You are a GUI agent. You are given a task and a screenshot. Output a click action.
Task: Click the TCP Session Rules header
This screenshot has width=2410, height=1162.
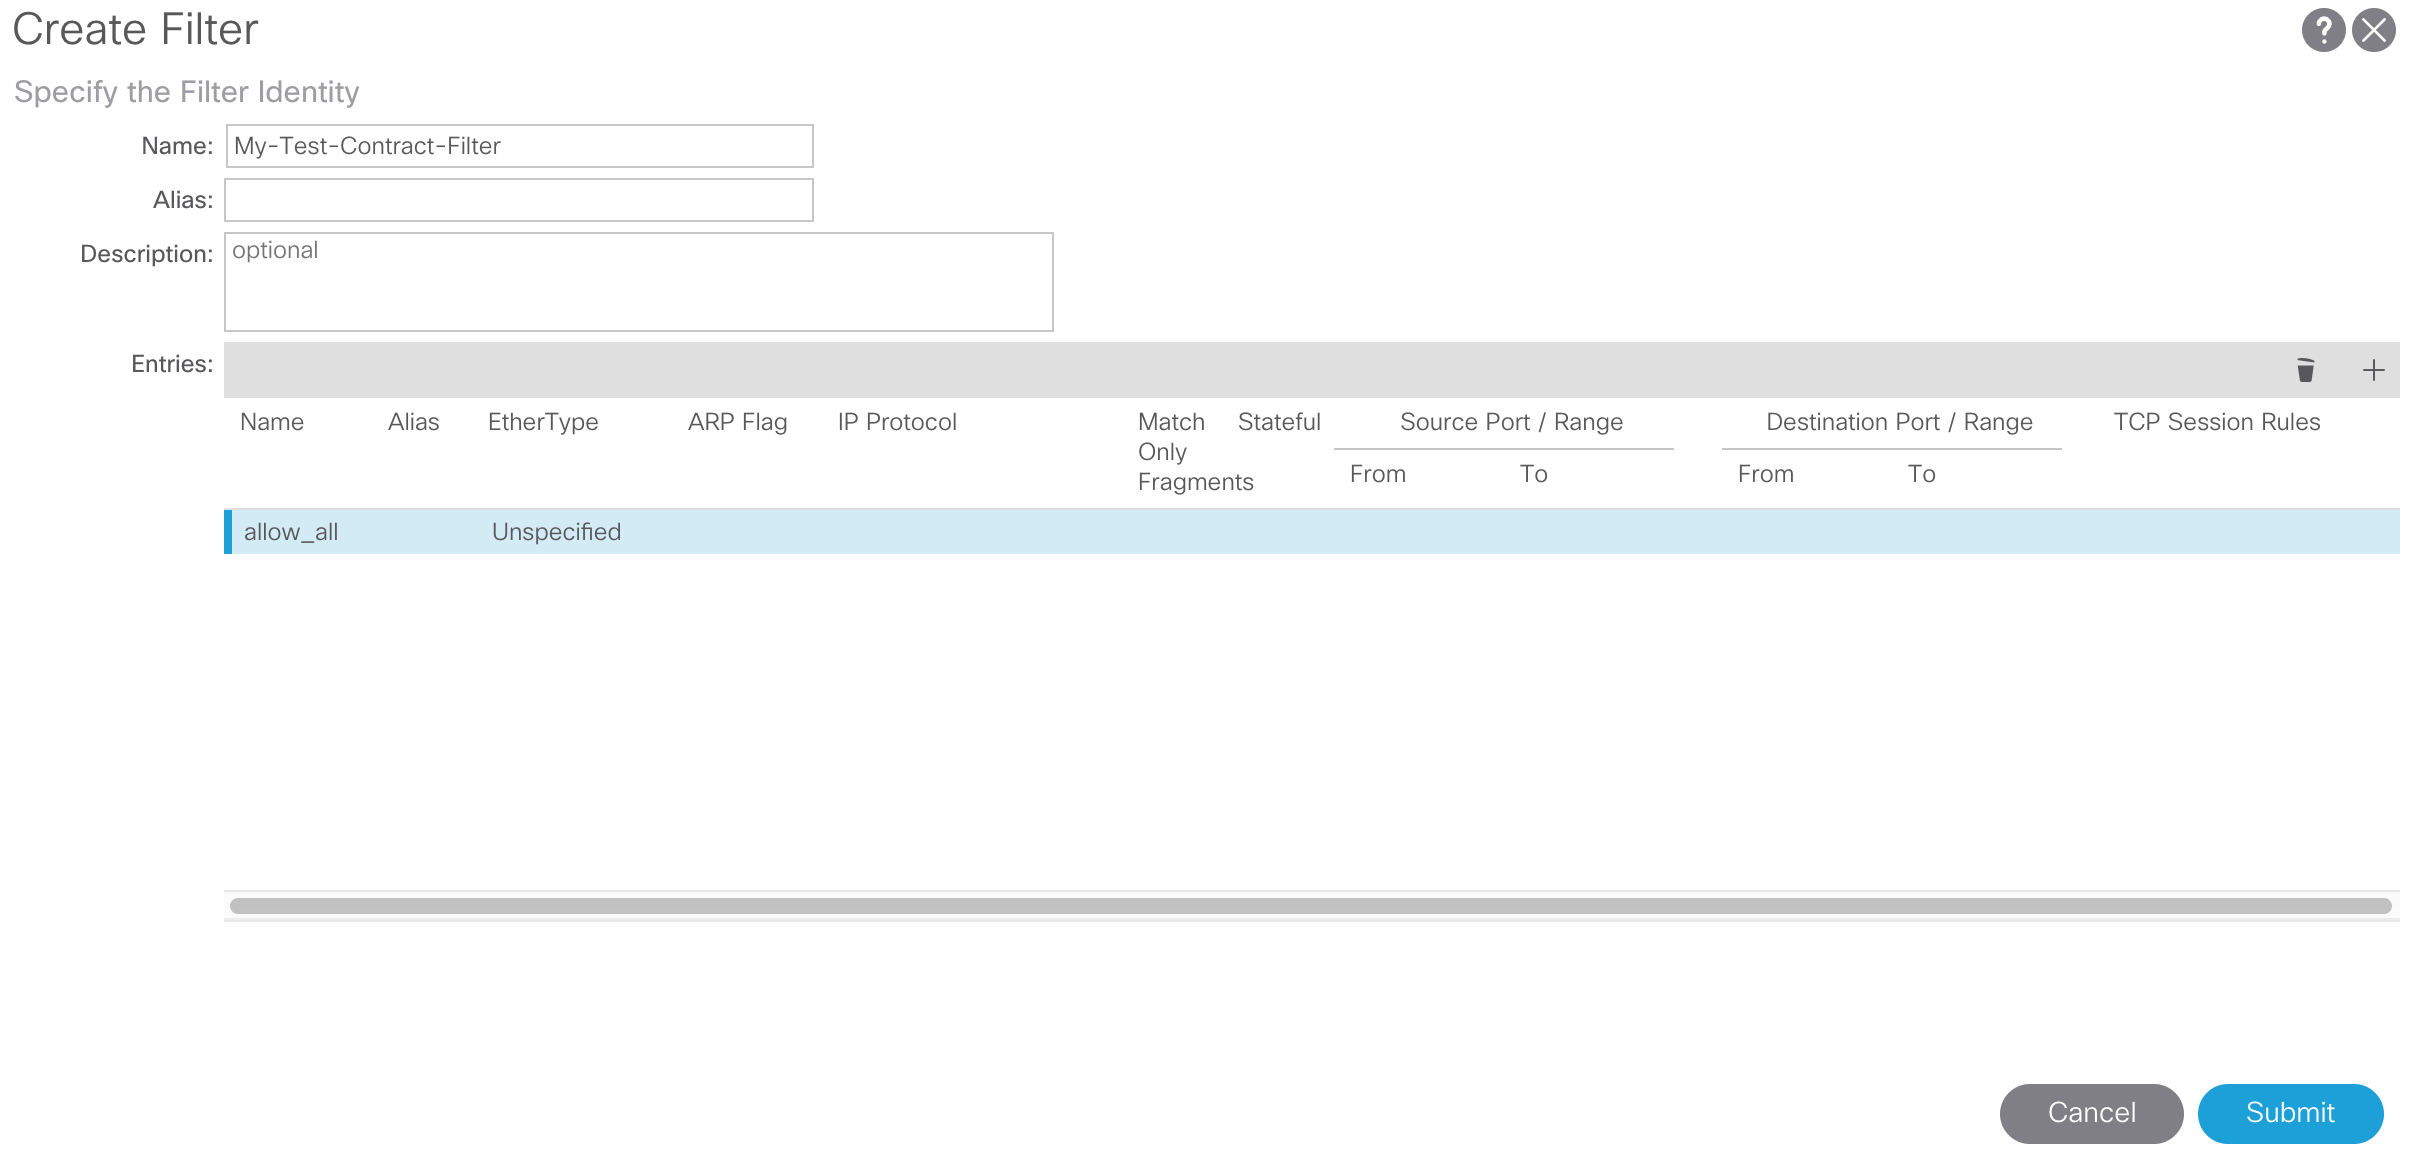[2216, 422]
